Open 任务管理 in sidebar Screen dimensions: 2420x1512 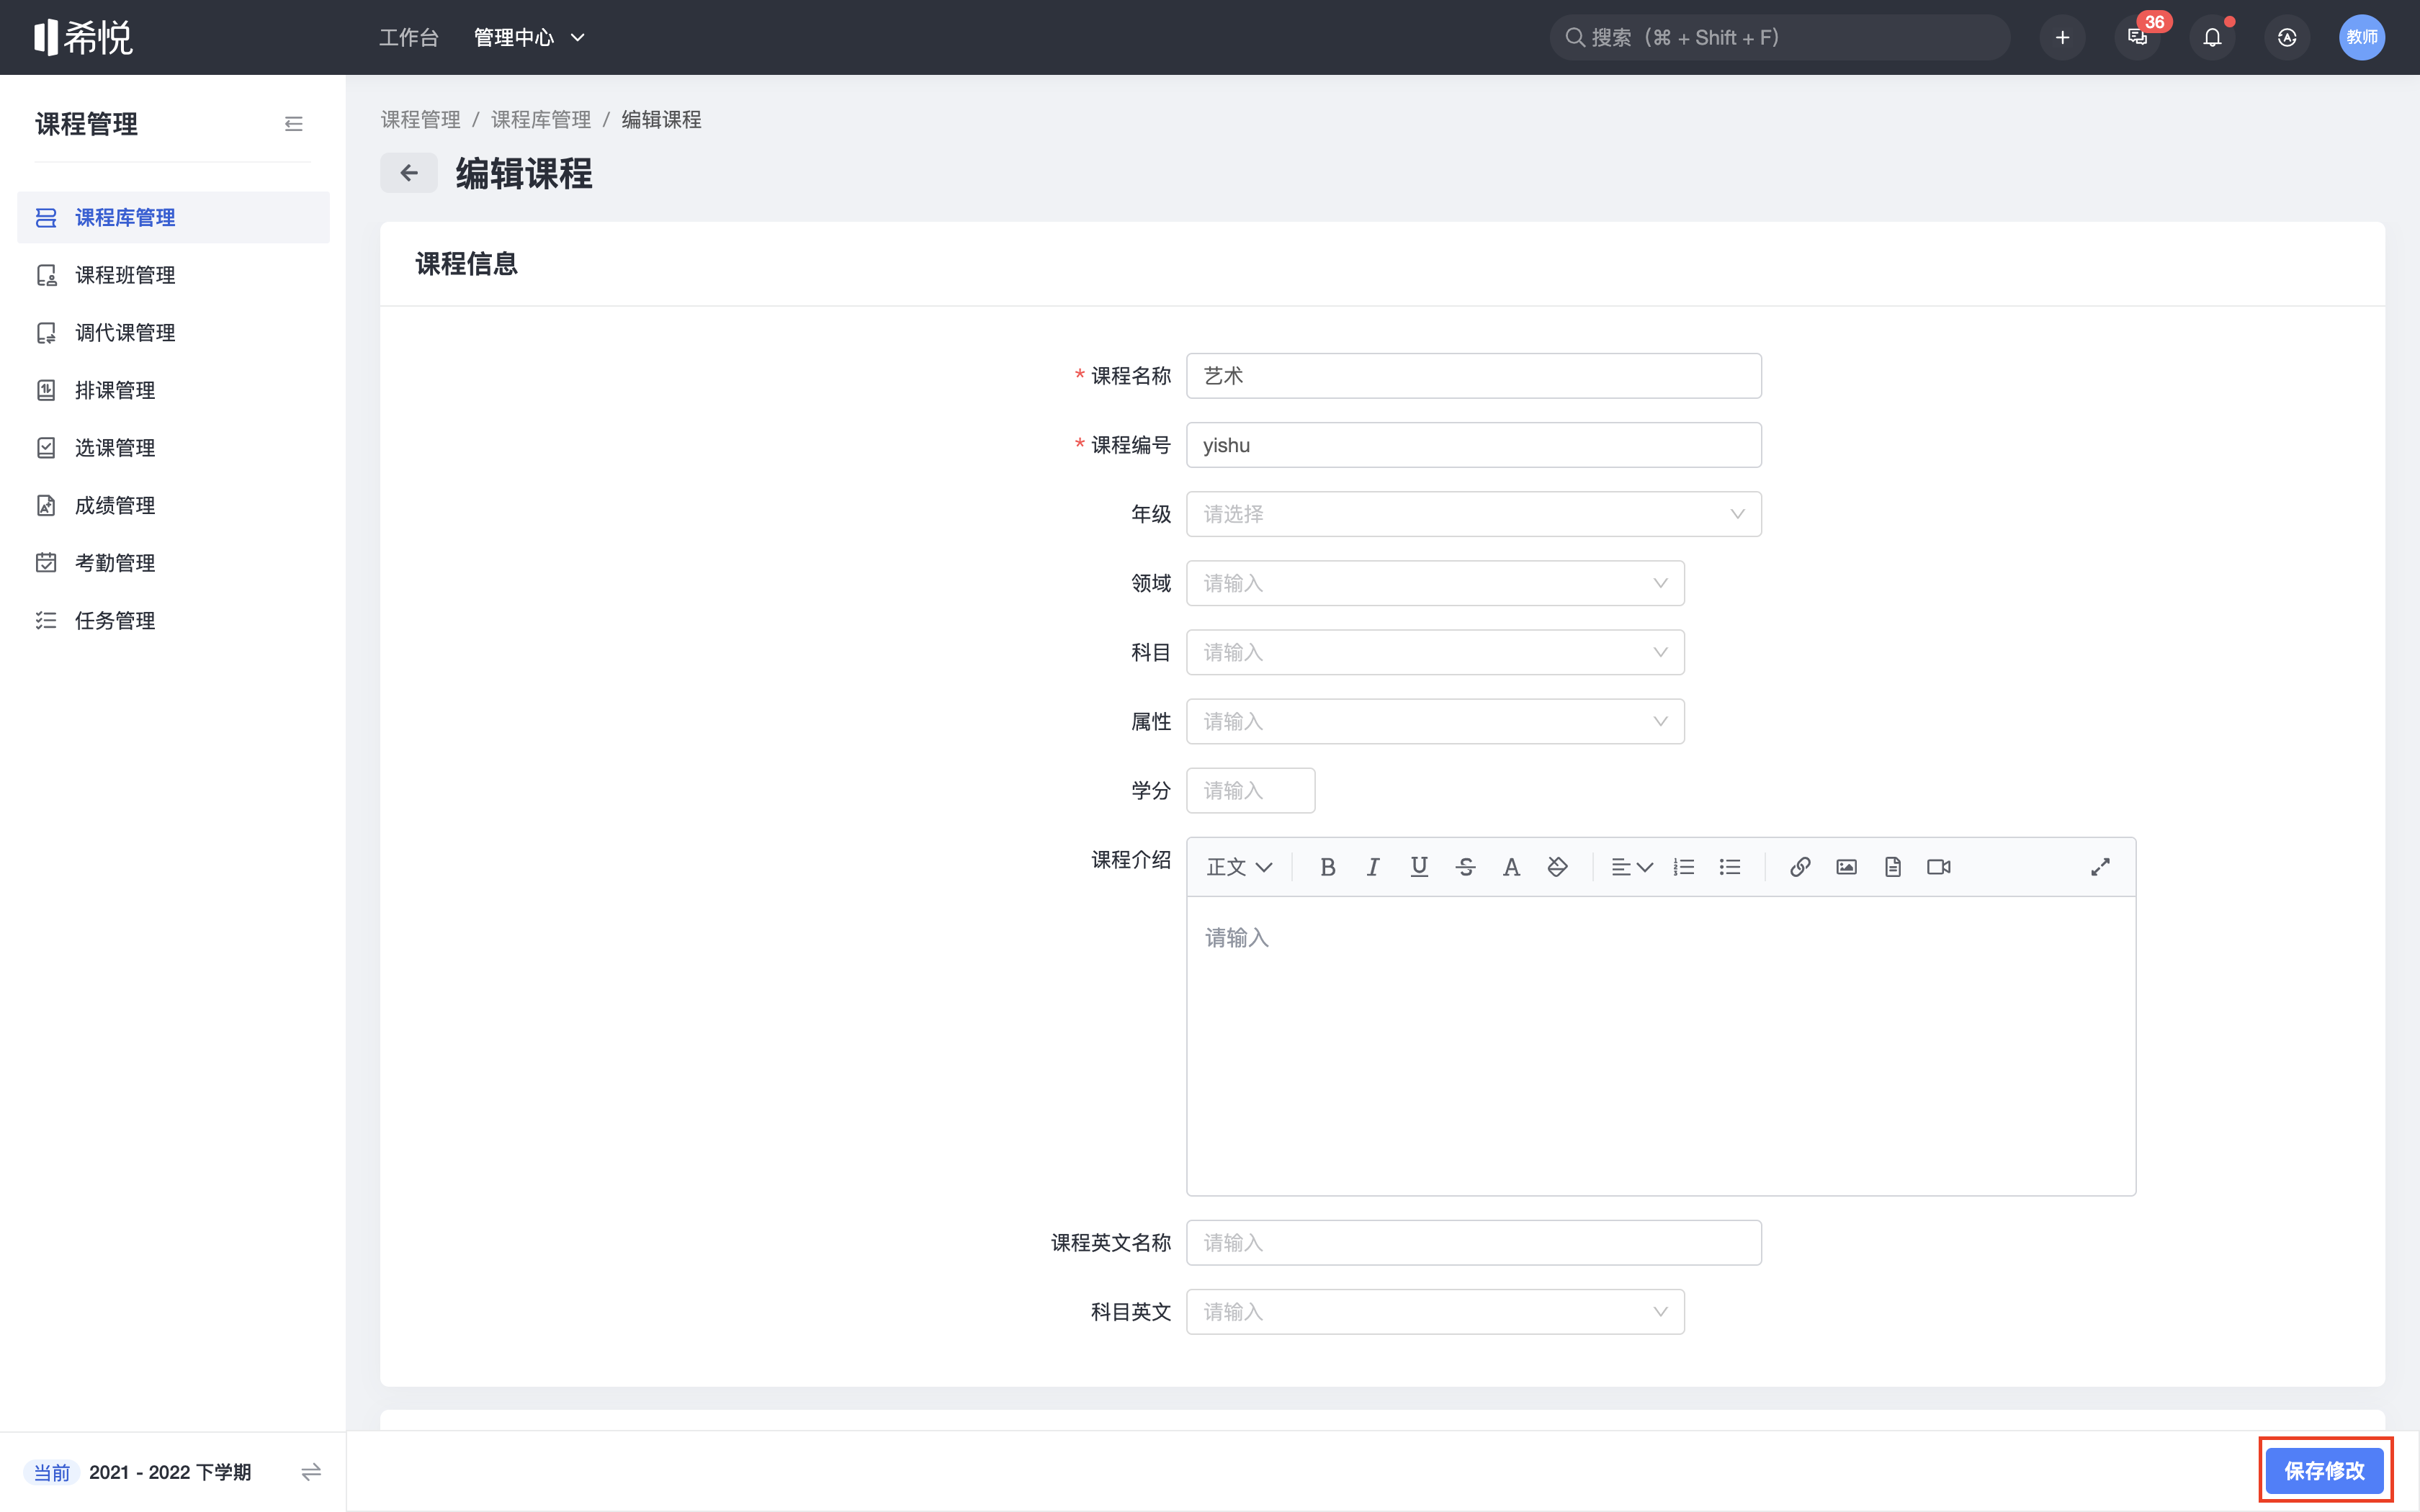173,620
